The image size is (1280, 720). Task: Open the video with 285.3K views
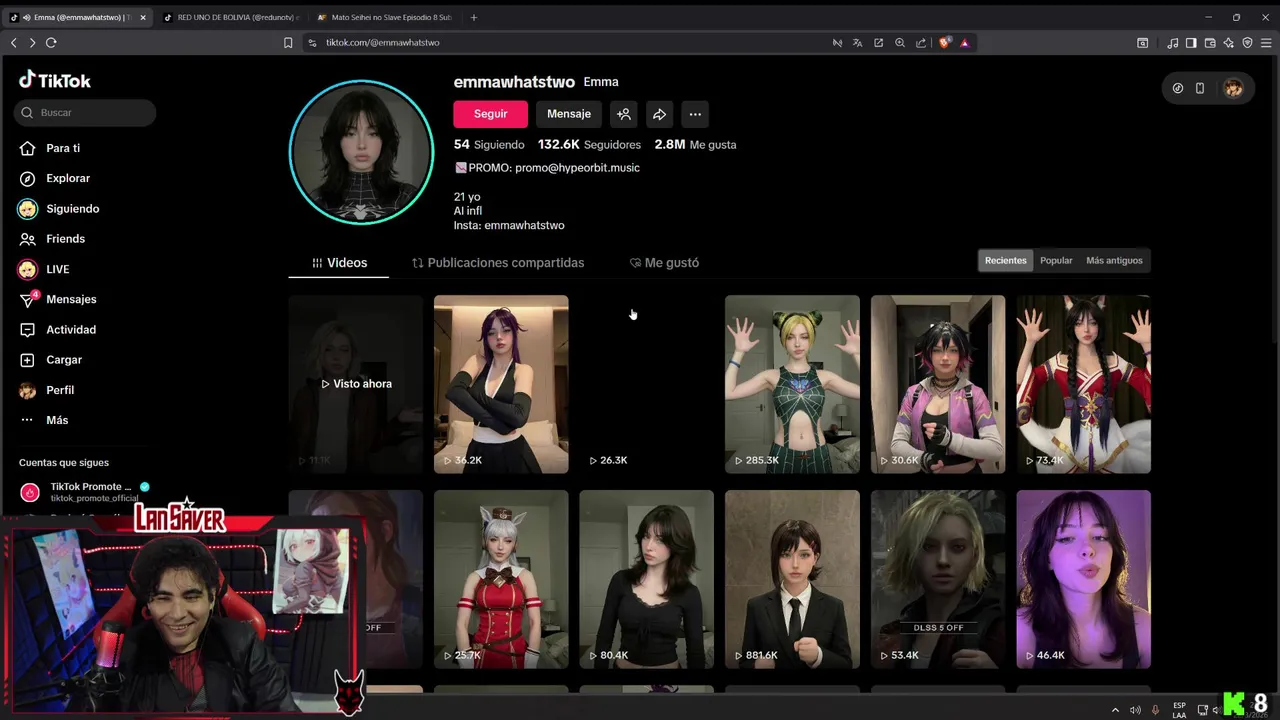click(x=792, y=384)
